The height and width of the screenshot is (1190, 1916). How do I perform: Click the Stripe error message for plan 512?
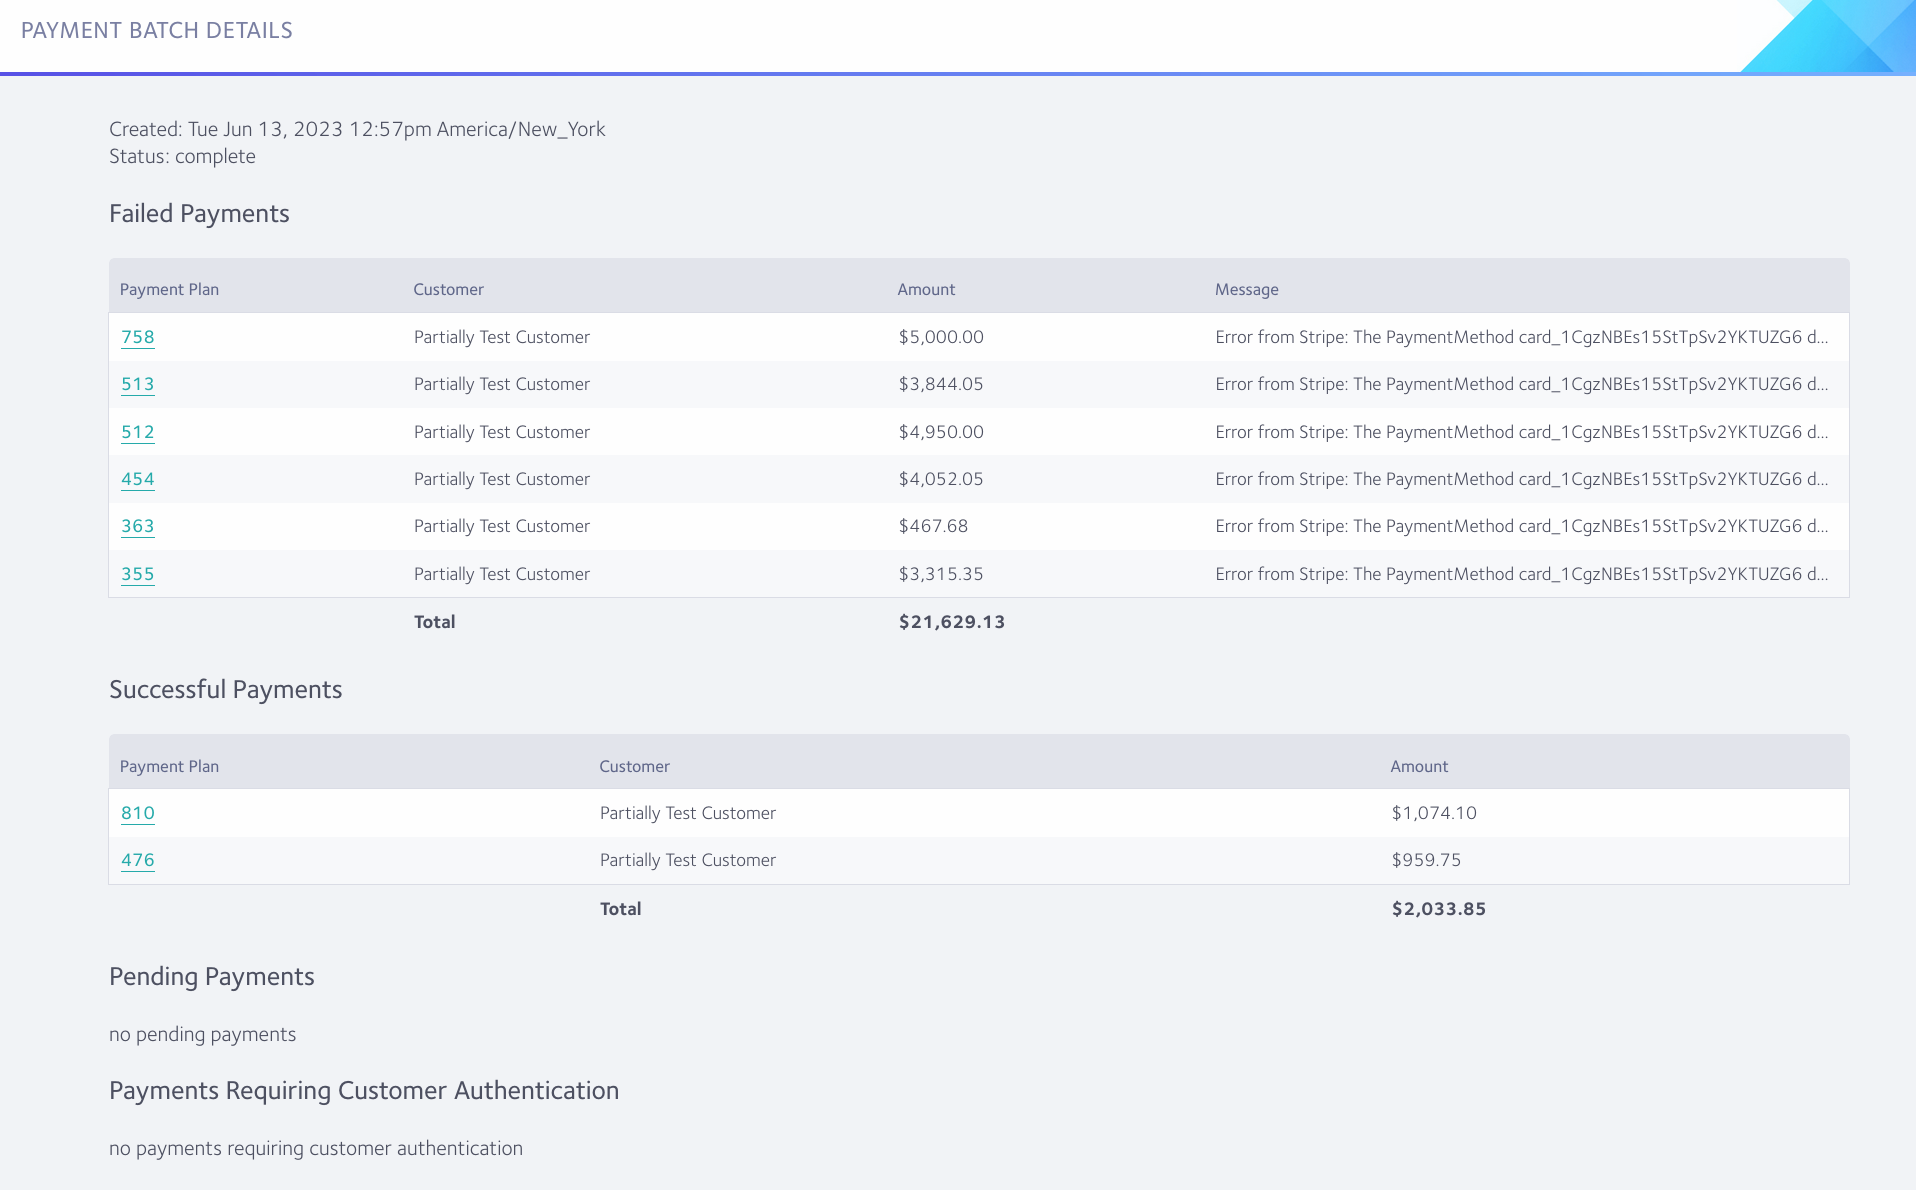[x=1521, y=432]
